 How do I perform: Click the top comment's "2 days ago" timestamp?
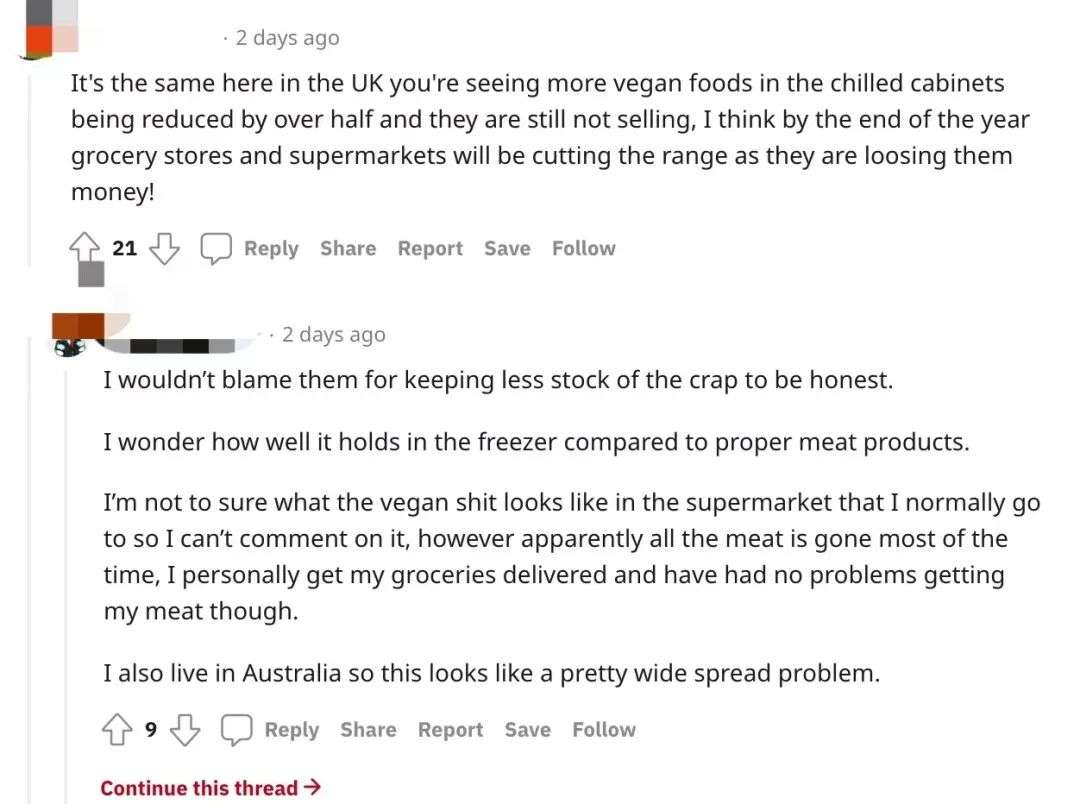tap(287, 38)
